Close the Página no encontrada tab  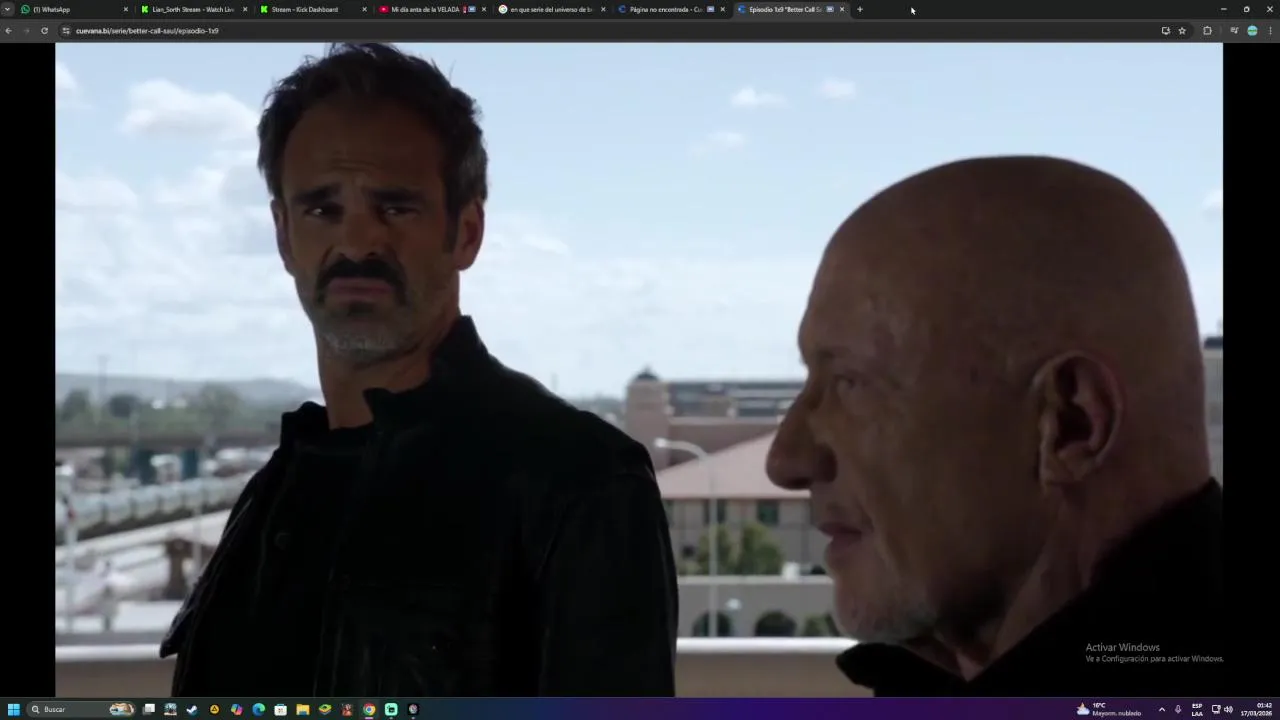pyautogui.click(x=722, y=9)
